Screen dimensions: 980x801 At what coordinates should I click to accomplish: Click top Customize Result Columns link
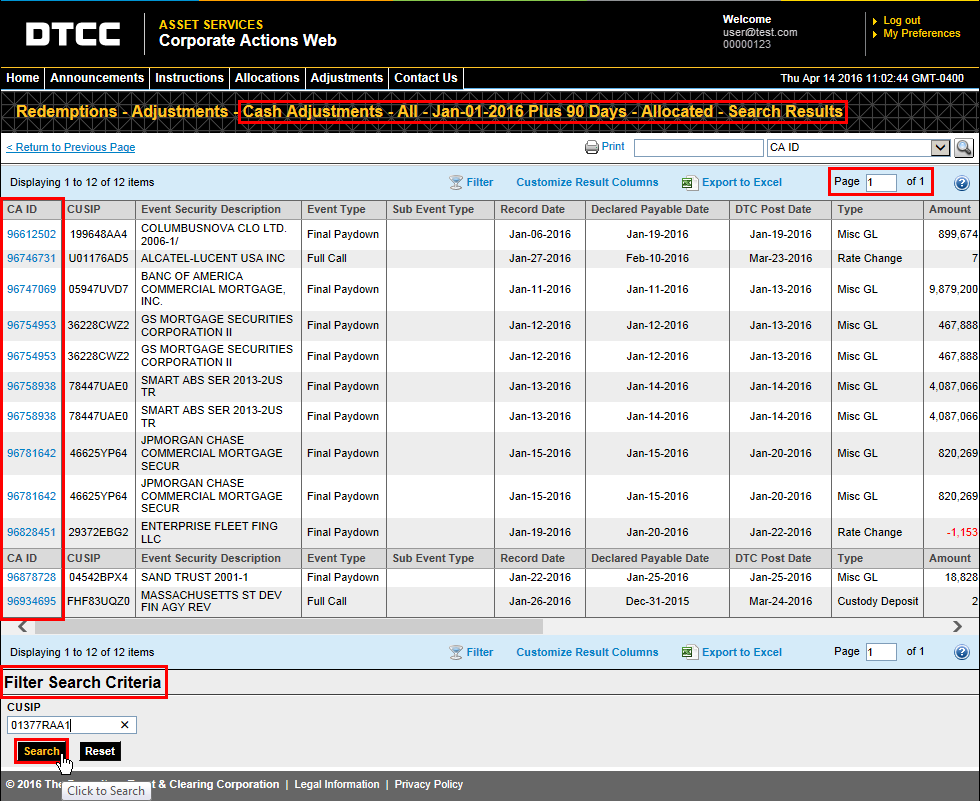point(587,182)
